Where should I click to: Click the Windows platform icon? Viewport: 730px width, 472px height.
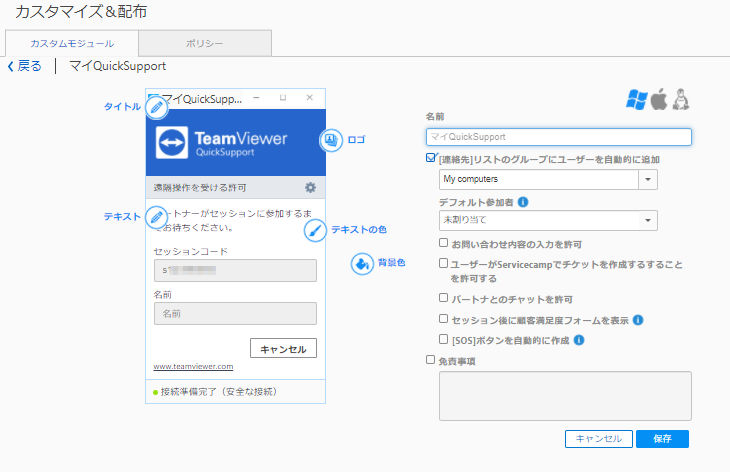(636, 99)
